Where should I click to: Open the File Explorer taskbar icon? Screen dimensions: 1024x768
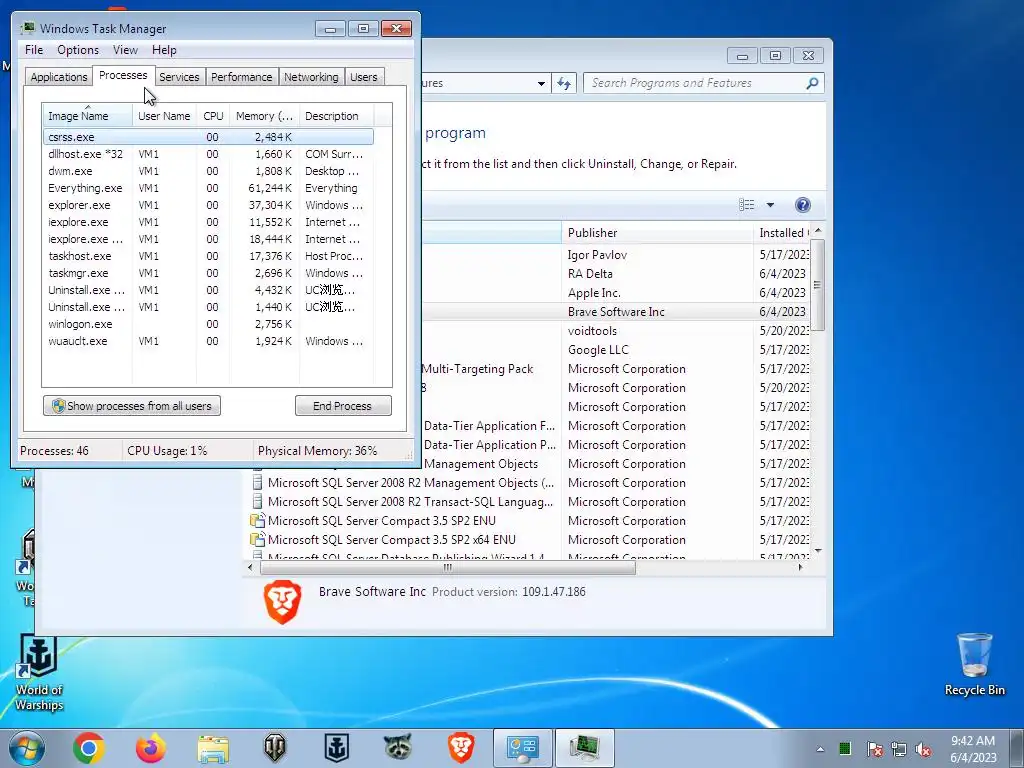pos(213,748)
